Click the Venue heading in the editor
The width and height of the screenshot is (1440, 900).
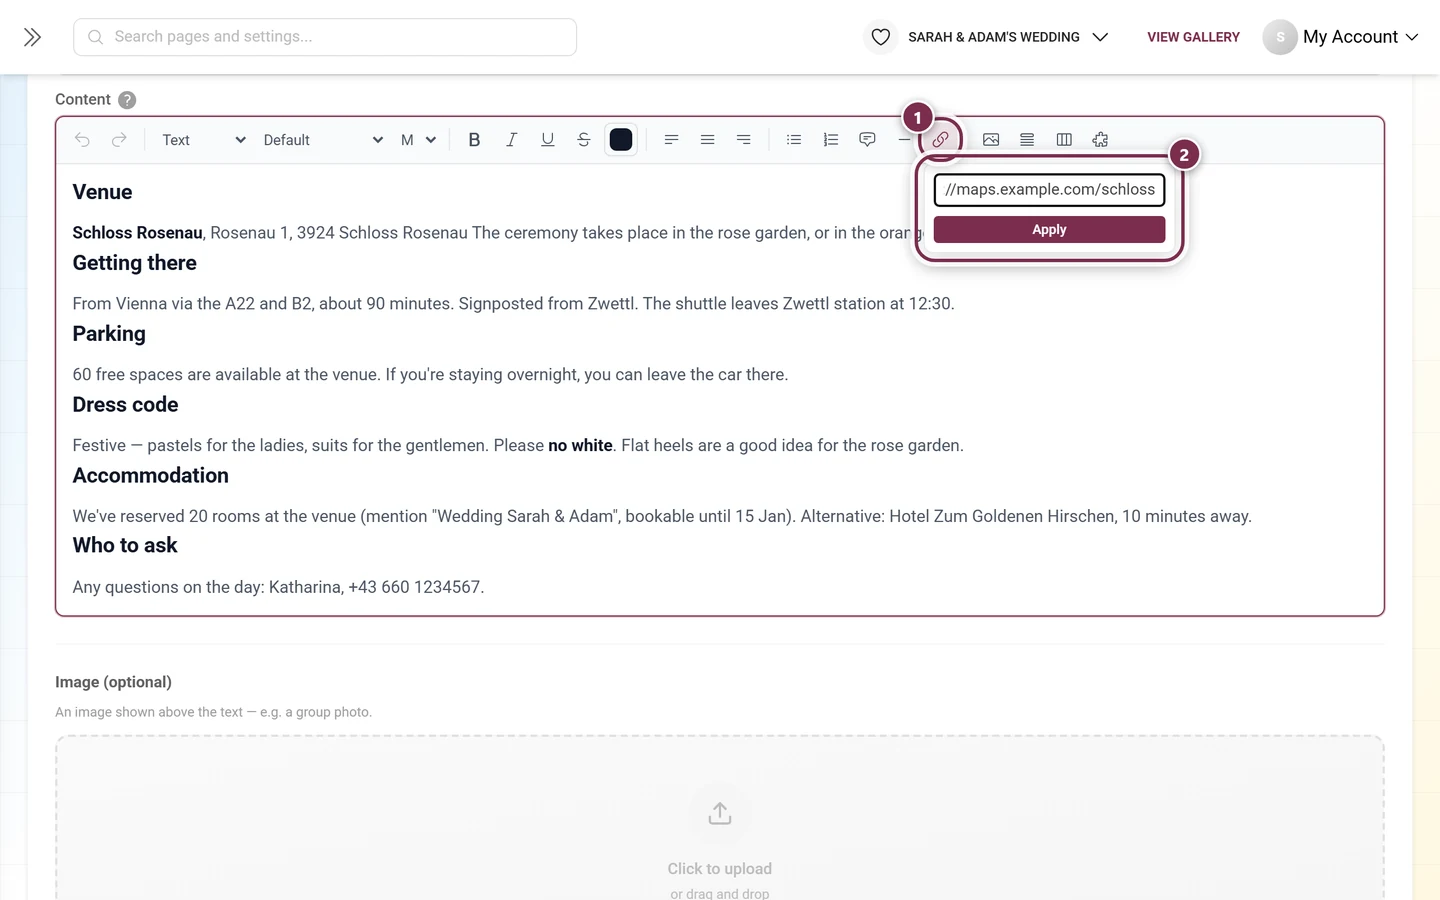click(102, 192)
